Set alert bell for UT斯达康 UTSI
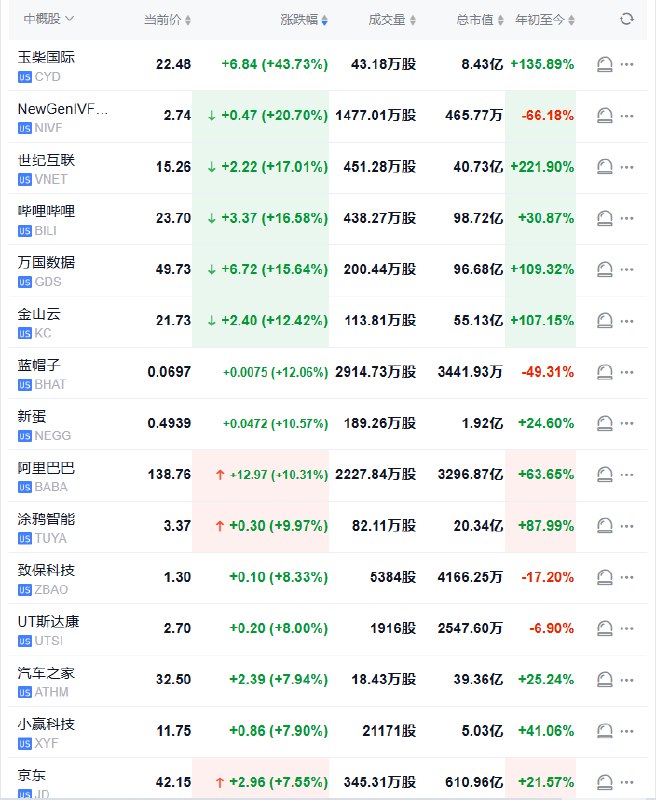656x800 pixels. coord(604,628)
